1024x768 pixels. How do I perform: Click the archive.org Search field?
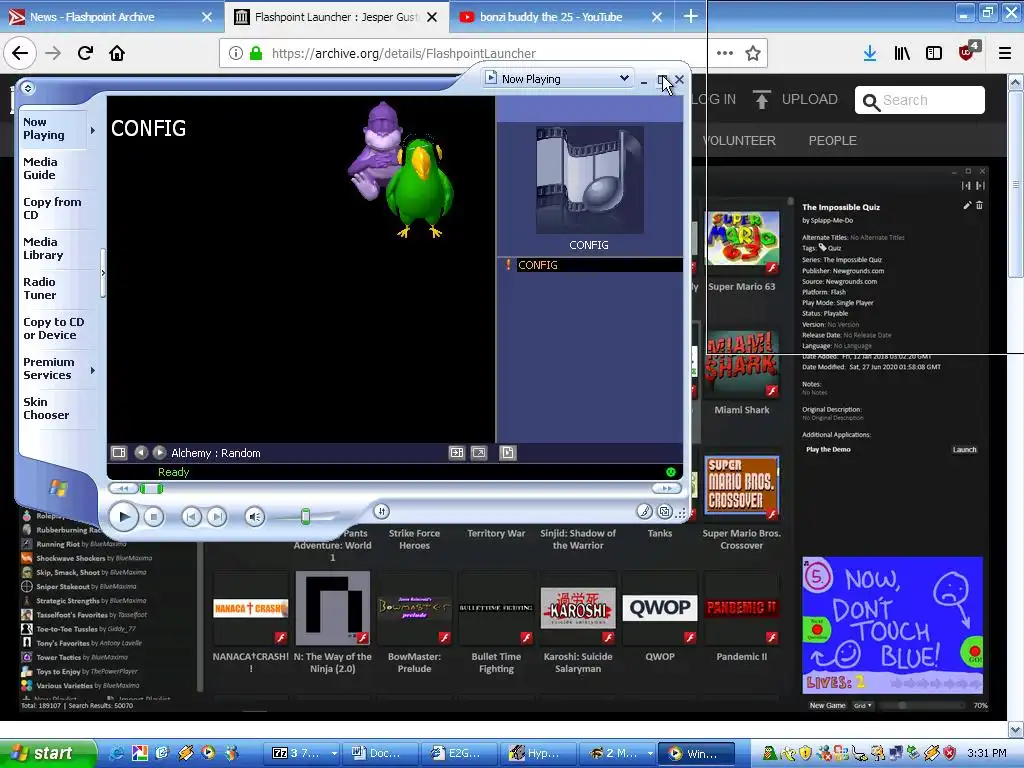pos(920,100)
